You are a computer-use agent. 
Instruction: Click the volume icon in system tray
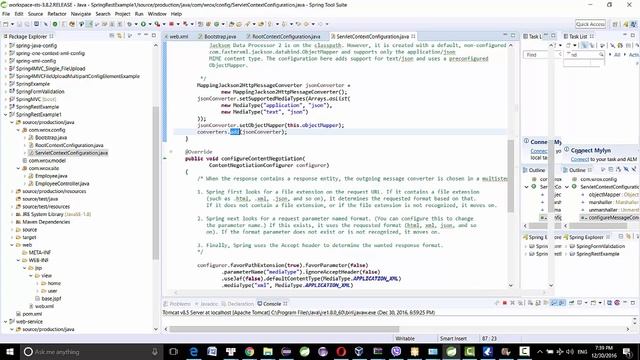570,351
